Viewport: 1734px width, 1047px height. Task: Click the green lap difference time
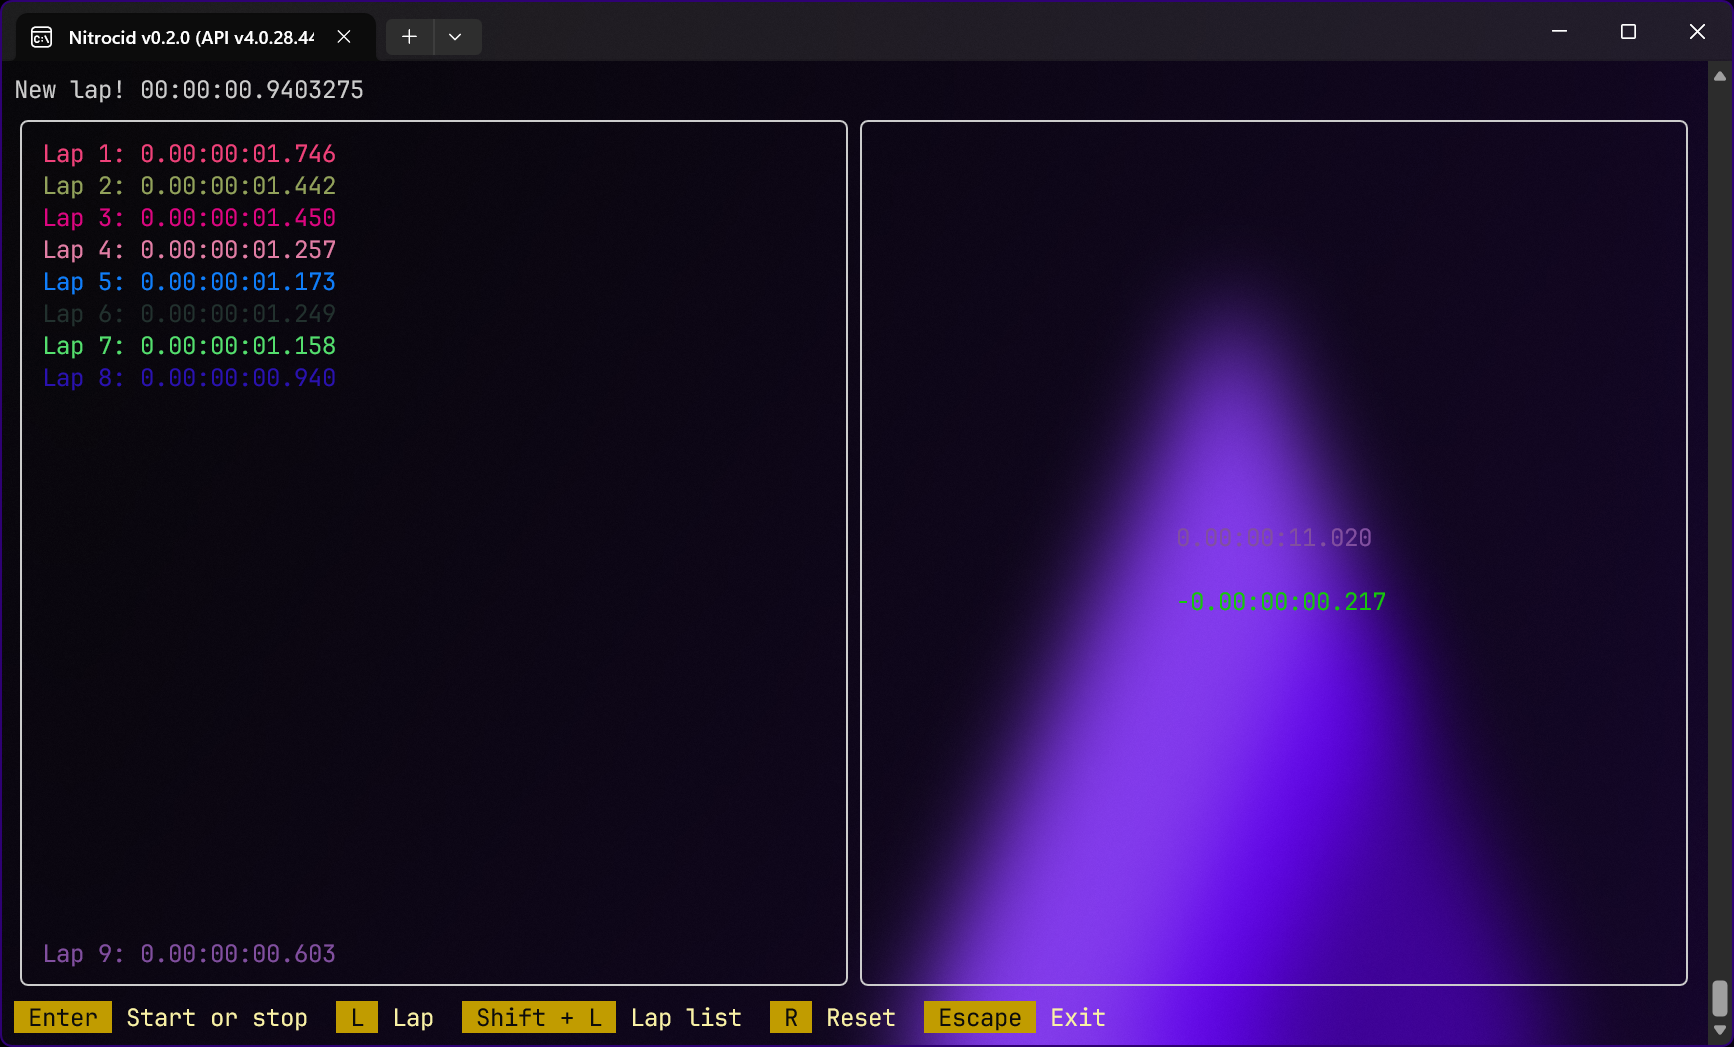tap(1281, 602)
